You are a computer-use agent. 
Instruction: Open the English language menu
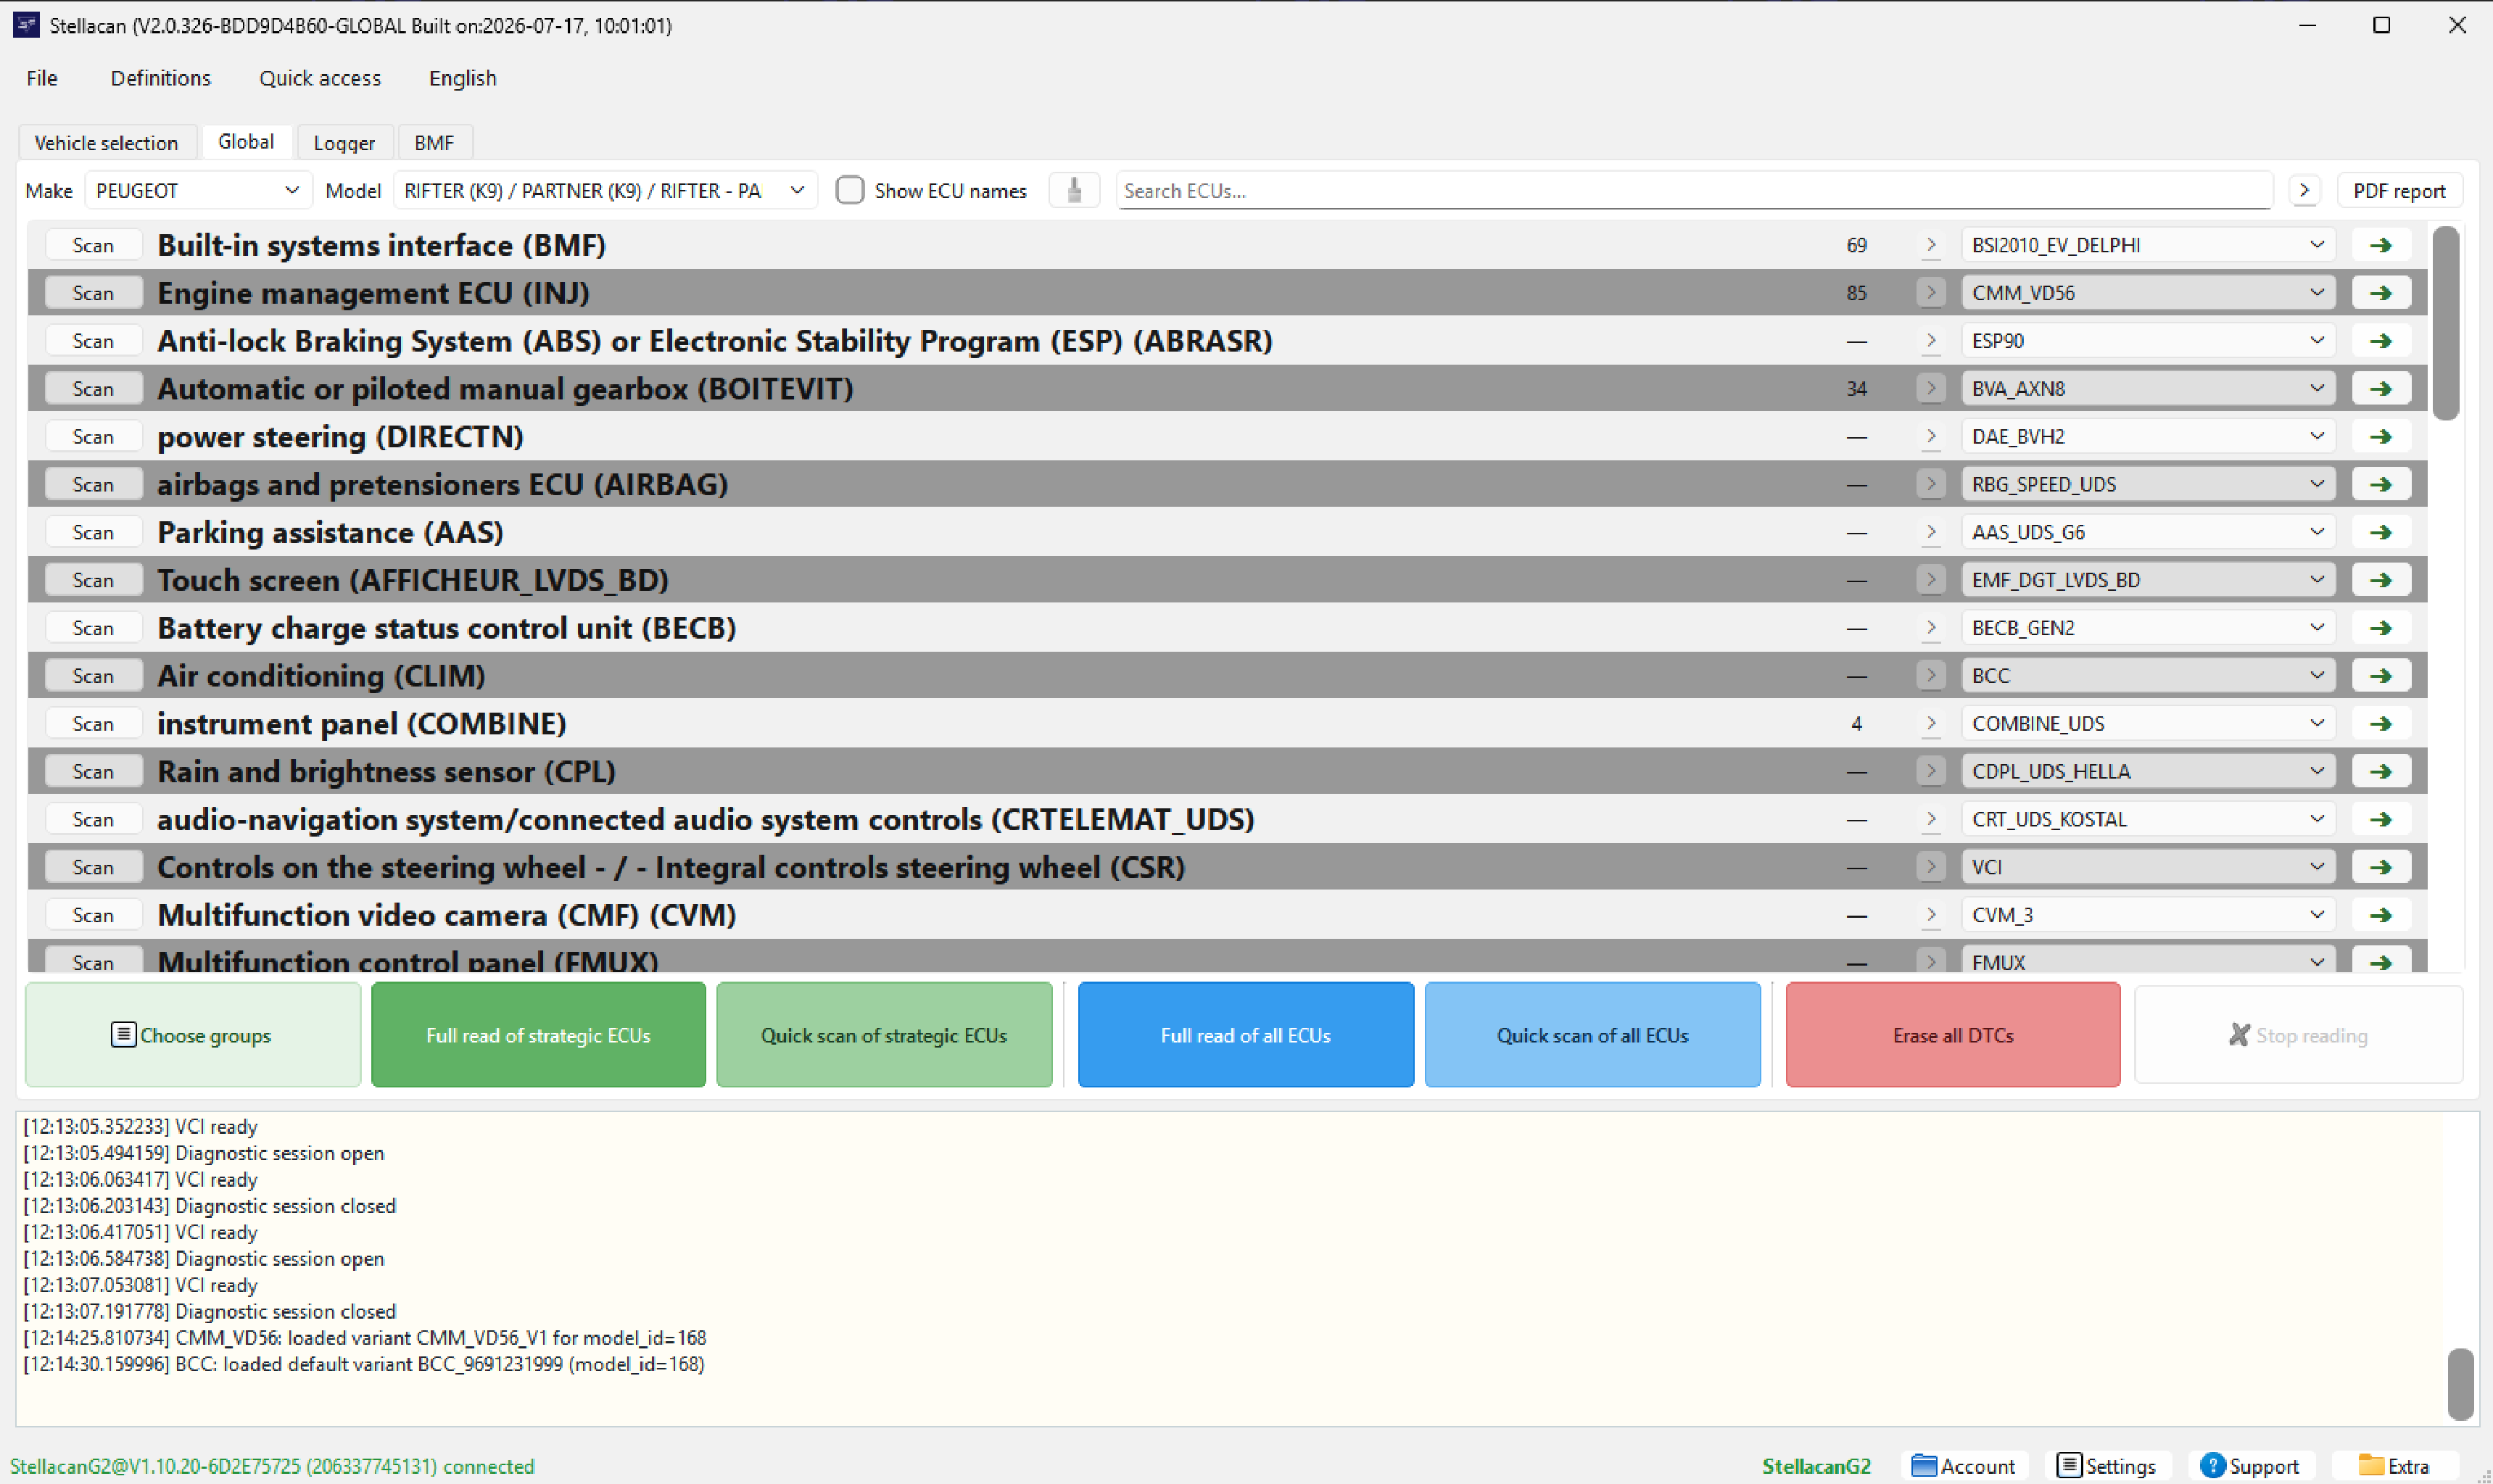462,78
